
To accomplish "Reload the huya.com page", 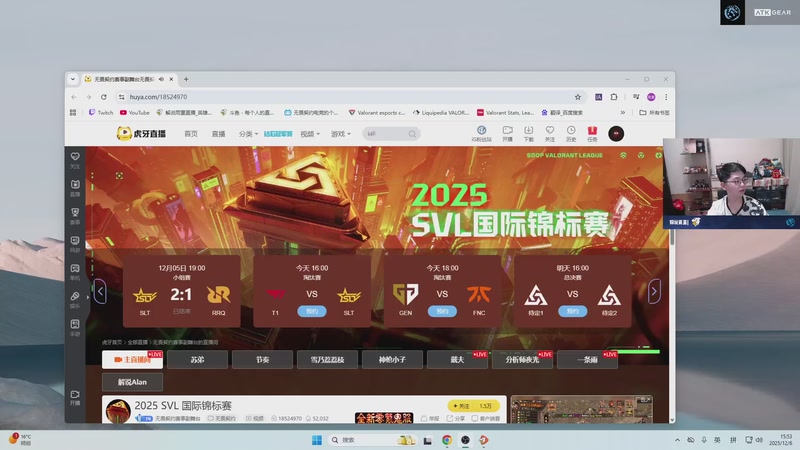I will point(104,97).
